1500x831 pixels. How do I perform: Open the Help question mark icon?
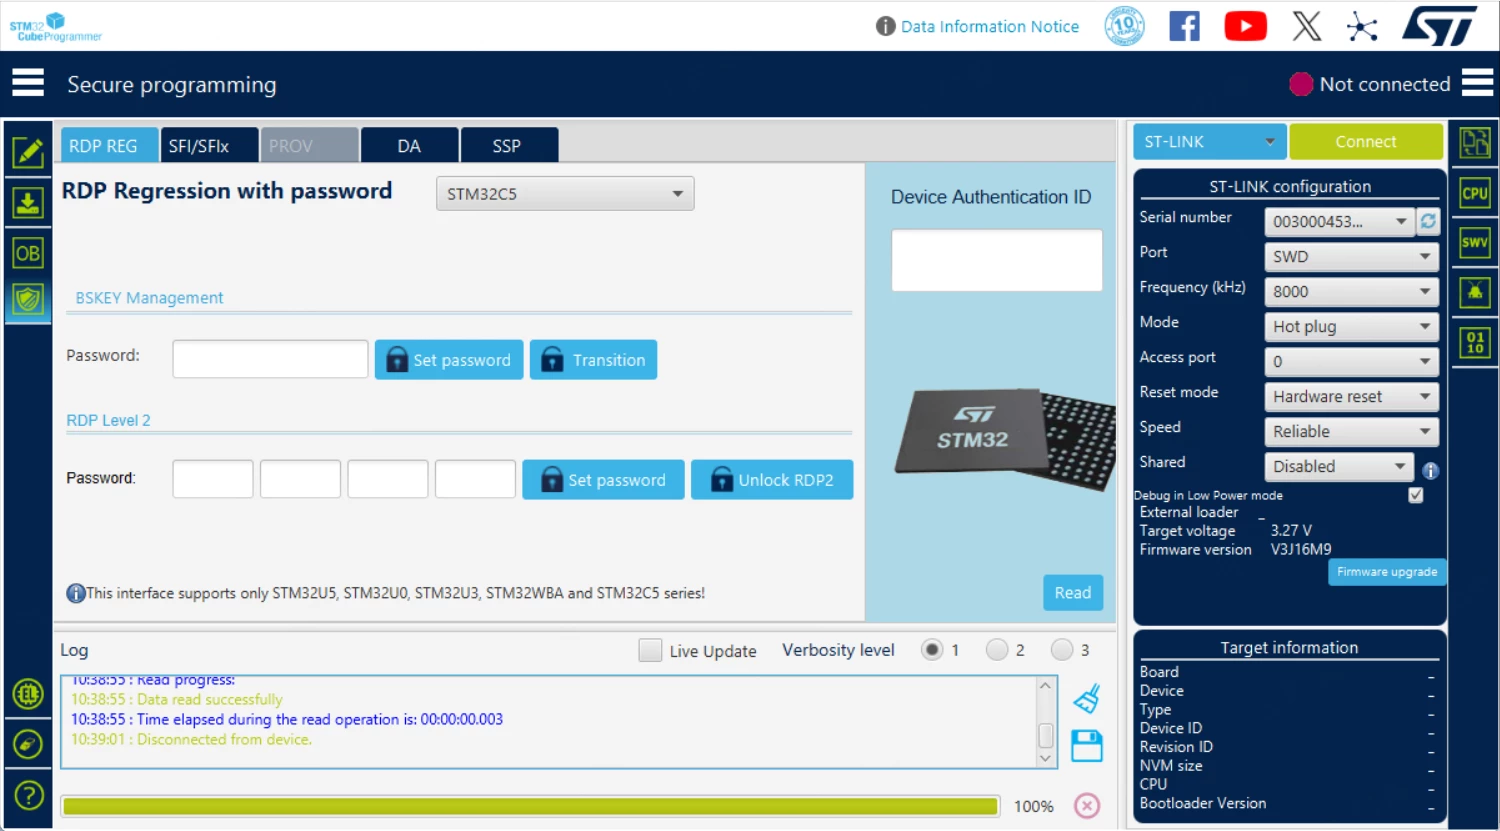point(29,795)
